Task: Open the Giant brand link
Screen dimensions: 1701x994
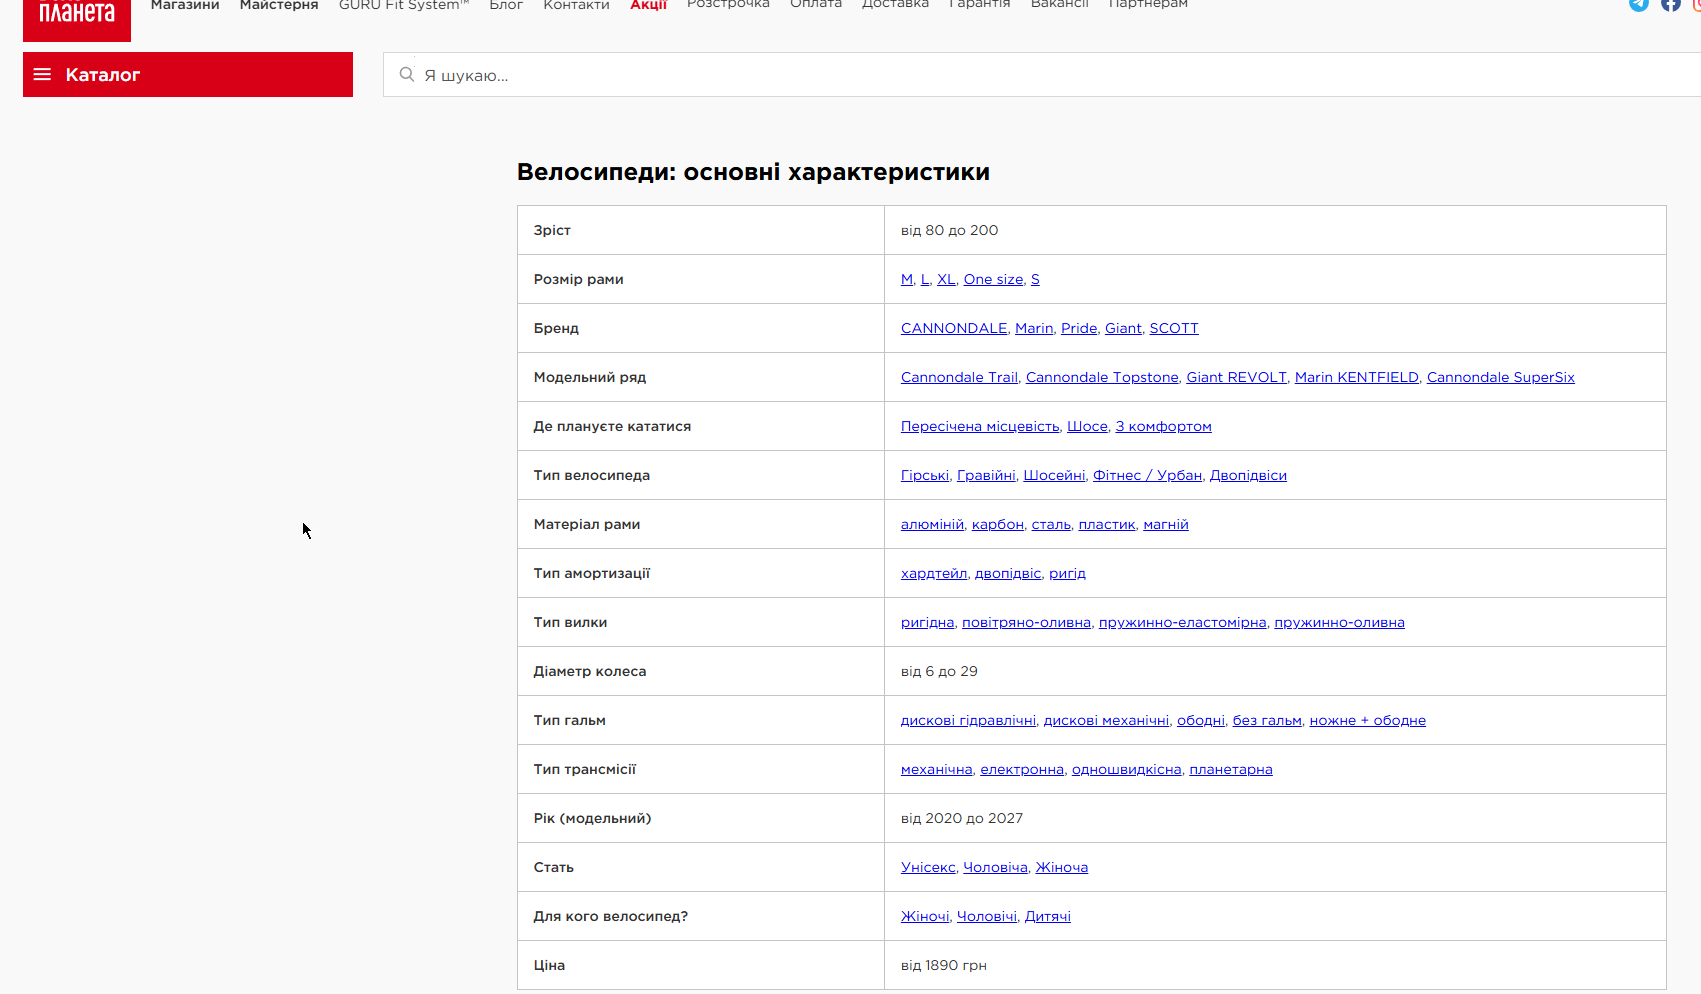Action: point(1123,328)
